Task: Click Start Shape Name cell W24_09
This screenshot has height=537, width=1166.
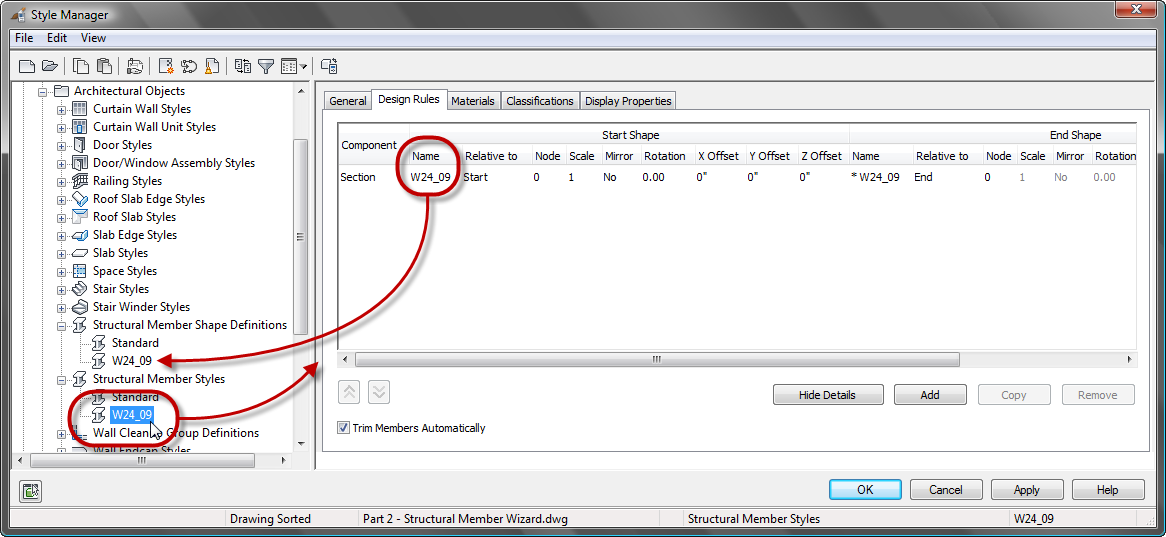Action: pyautogui.click(x=431, y=177)
